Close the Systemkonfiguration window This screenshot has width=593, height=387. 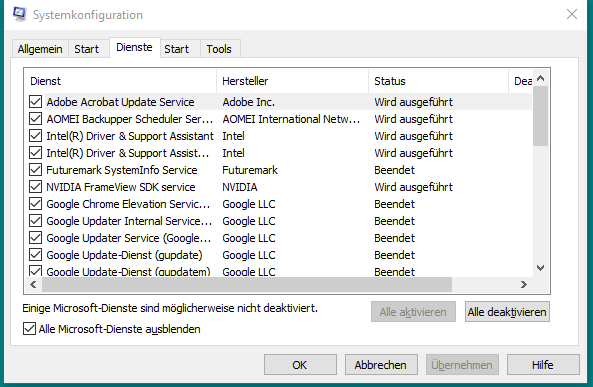[x=571, y=14]
